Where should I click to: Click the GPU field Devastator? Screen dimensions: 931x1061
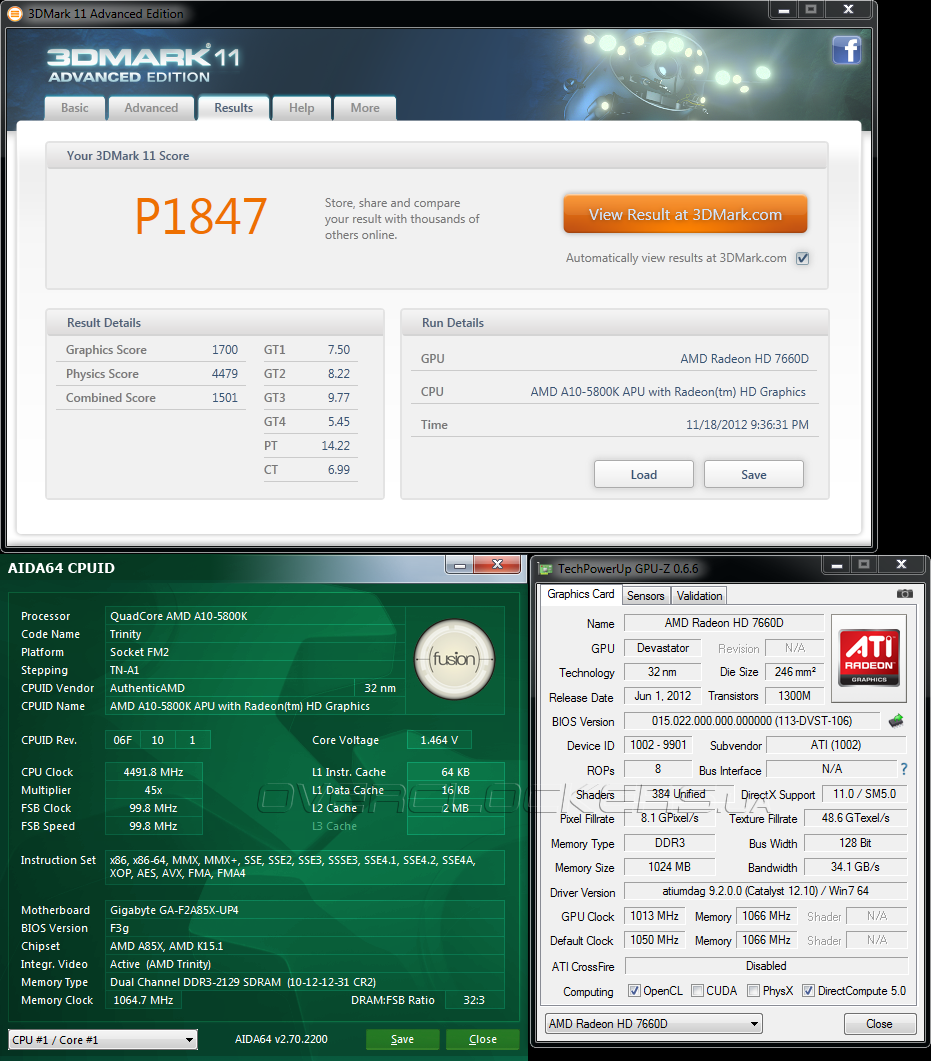tap(662, 648)
